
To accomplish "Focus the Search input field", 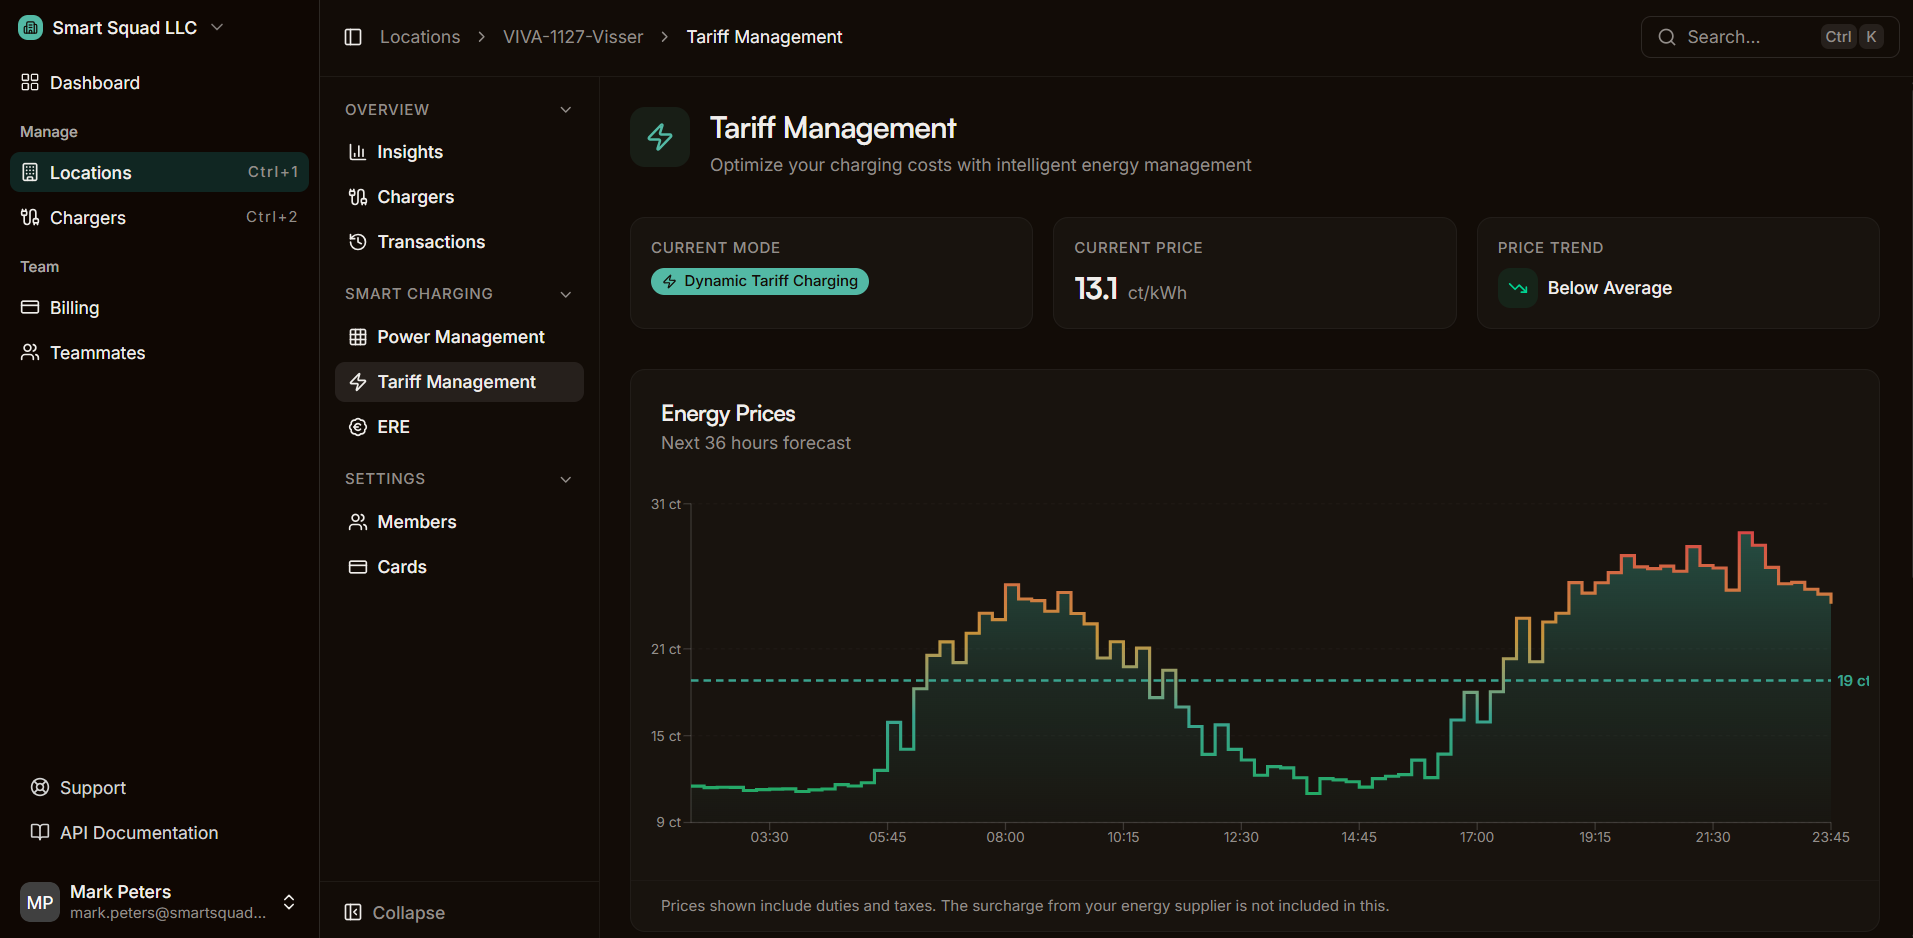I will point(1770,37).
